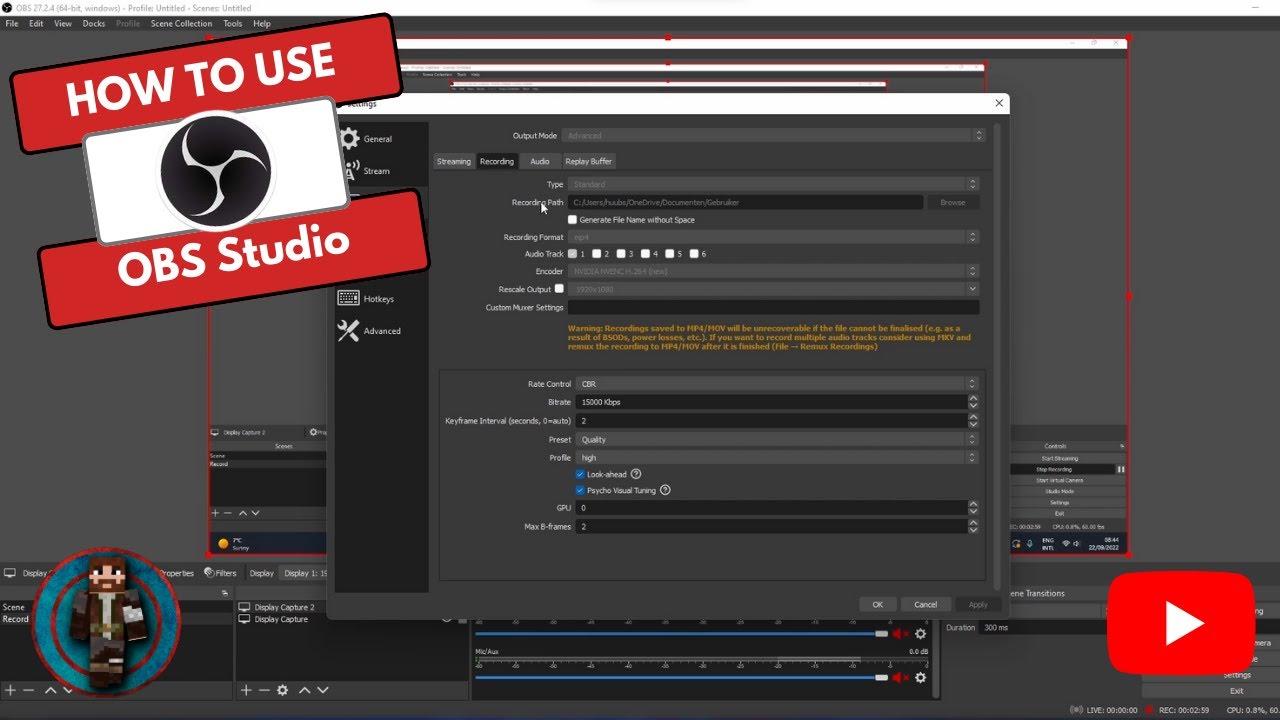
Task: Open the Stream settings section icon
Action: (350, 170)
